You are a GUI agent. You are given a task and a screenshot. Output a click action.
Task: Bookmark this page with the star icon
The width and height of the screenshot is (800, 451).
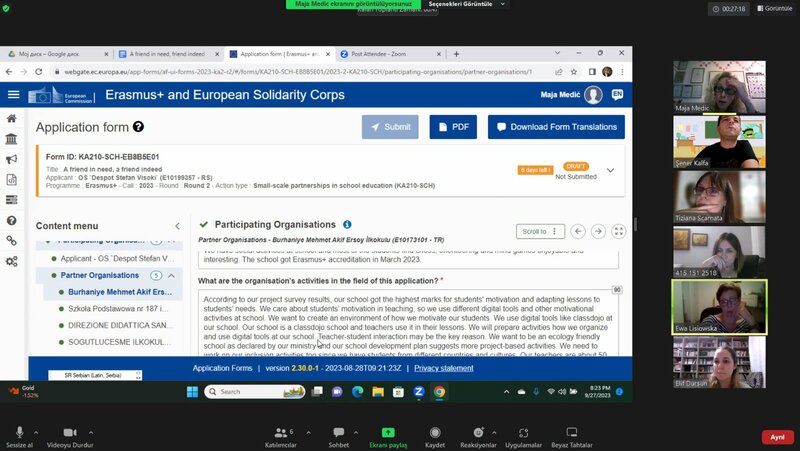click(x=574, y=72)
